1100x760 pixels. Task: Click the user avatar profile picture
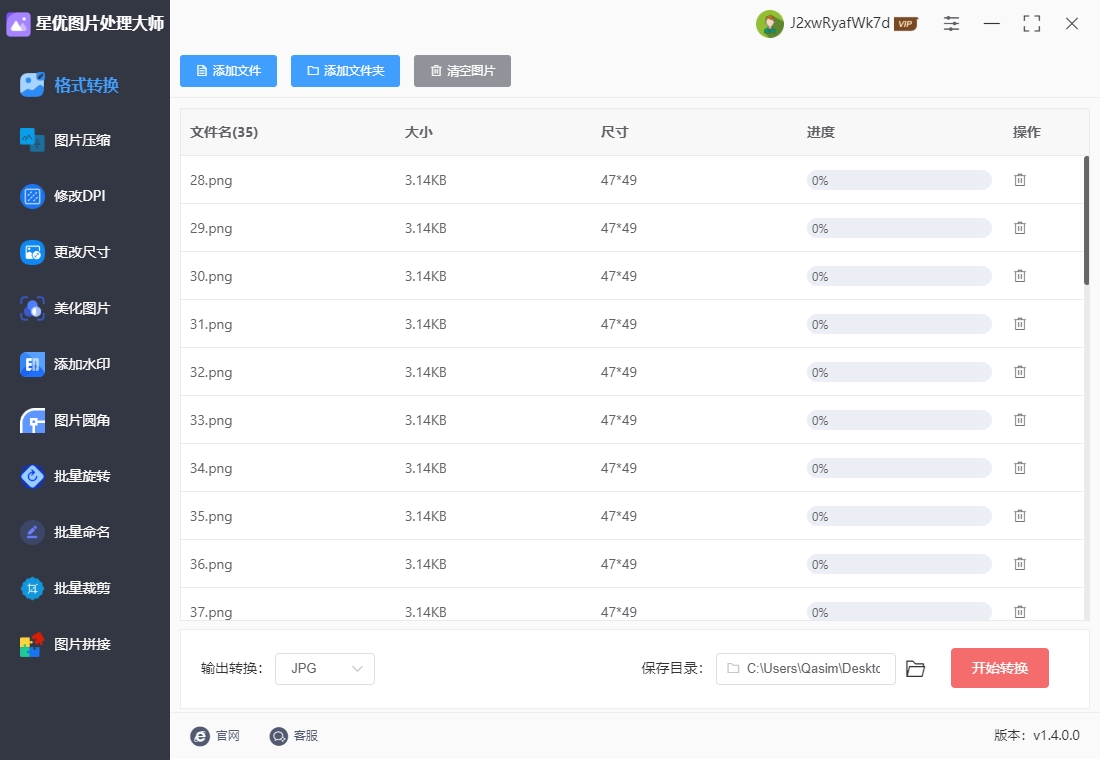(x=769, y=24)
